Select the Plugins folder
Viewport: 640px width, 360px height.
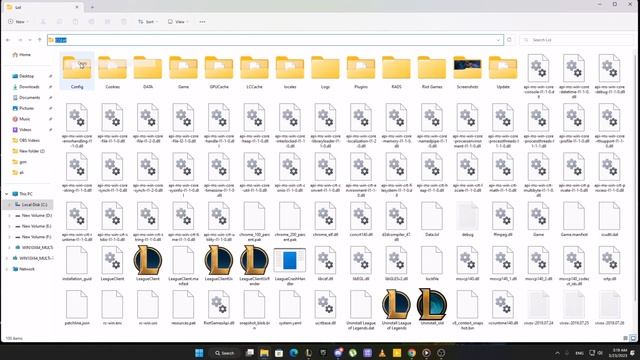click(361, 72)
